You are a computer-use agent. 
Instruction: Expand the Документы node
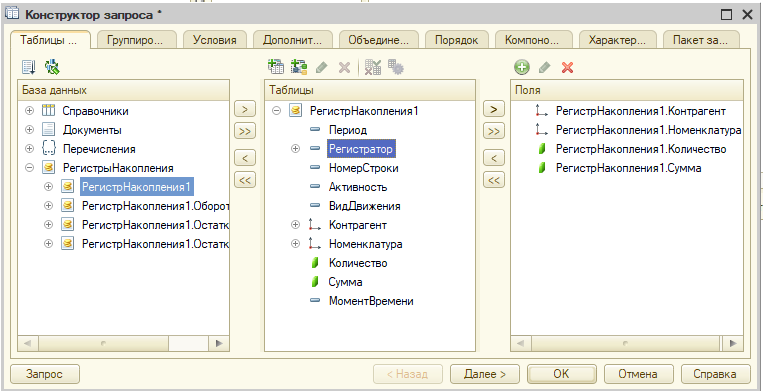pos(30,130)
